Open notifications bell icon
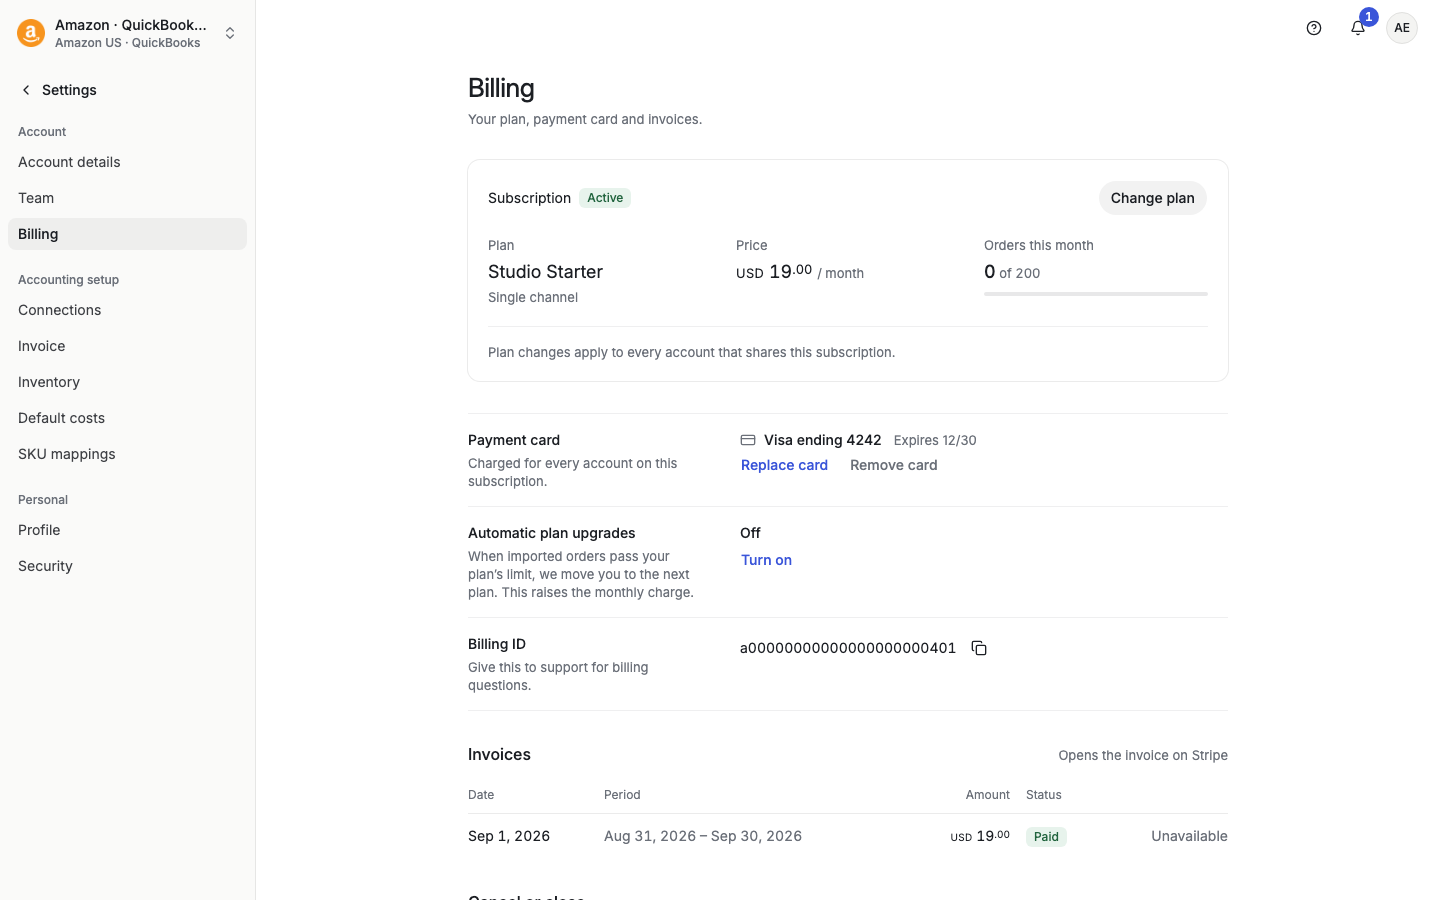This screenshot has width=1440, height=900. [x=1358, y=28]
